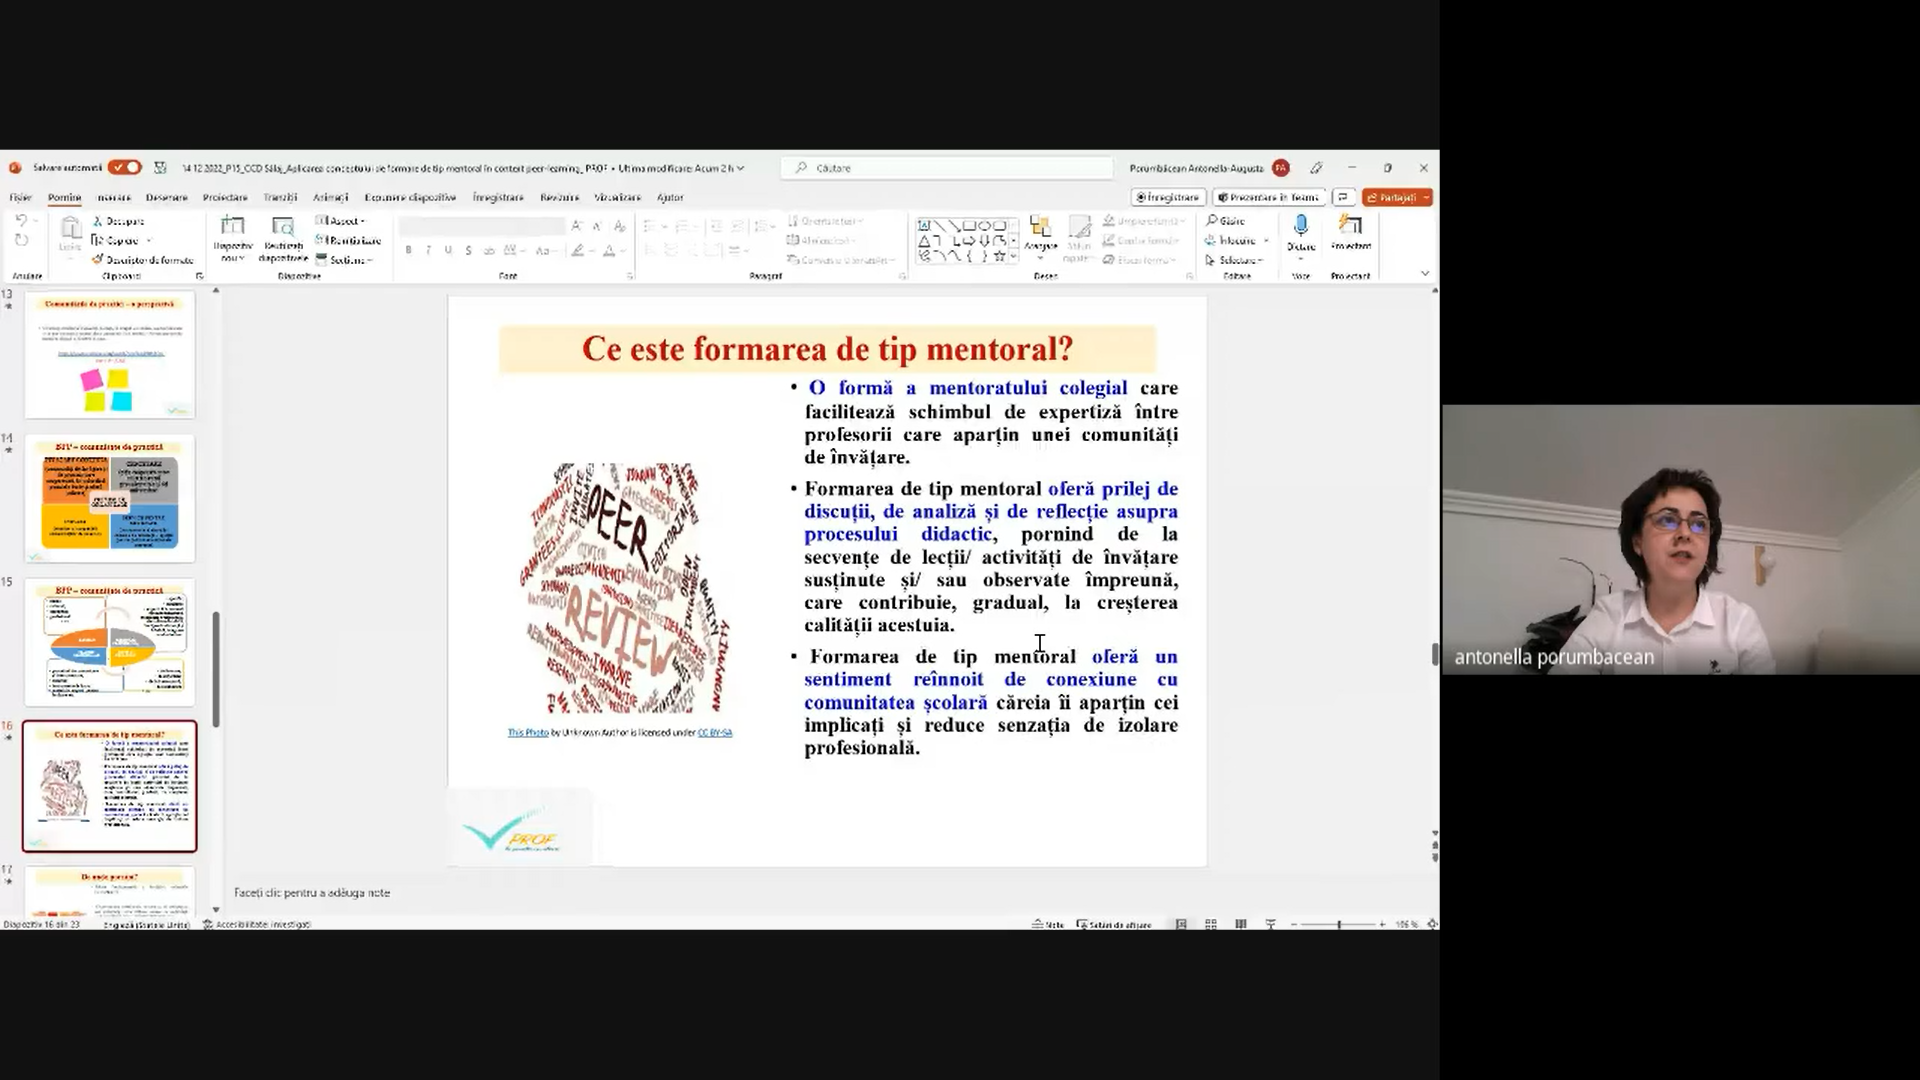Viewport: 1920px width, 1080px height.
Task: Open the Fișier menu tab
Action: point(21,198)
